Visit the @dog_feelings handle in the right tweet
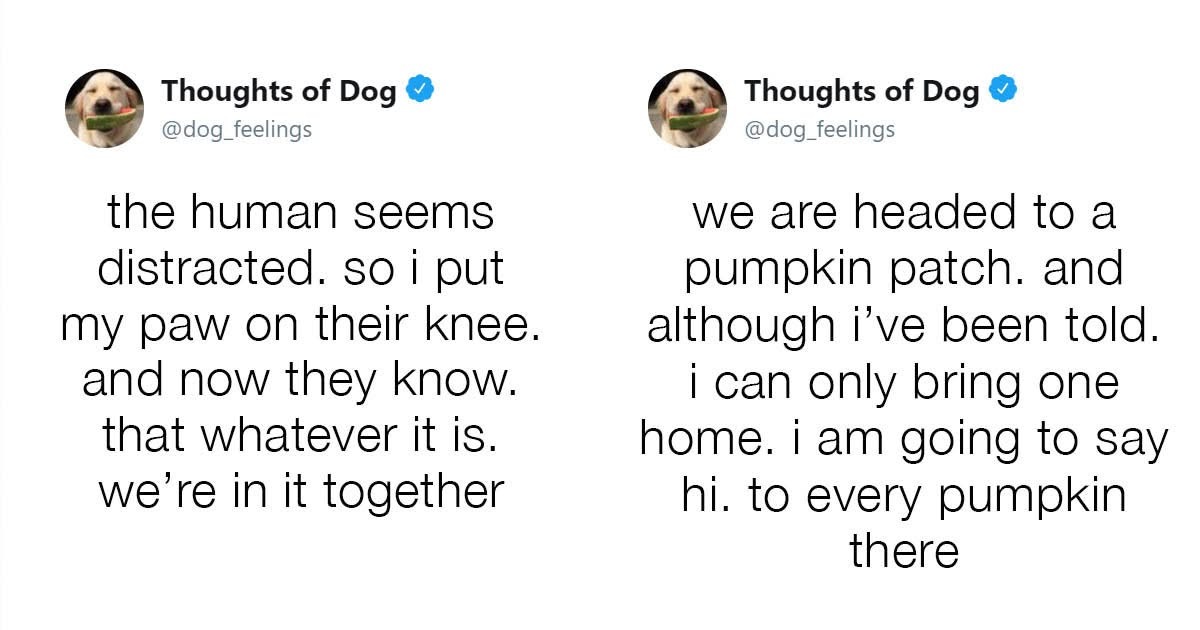Viewport: 1200px width, 630px height. click(820, 129)
